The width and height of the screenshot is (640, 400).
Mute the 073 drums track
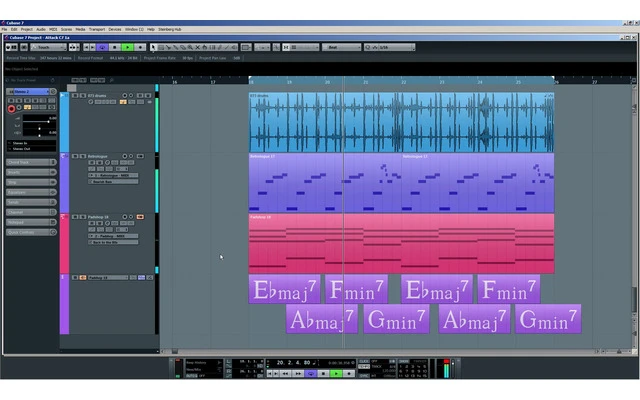pyautogui.click(x=75, y=96)
